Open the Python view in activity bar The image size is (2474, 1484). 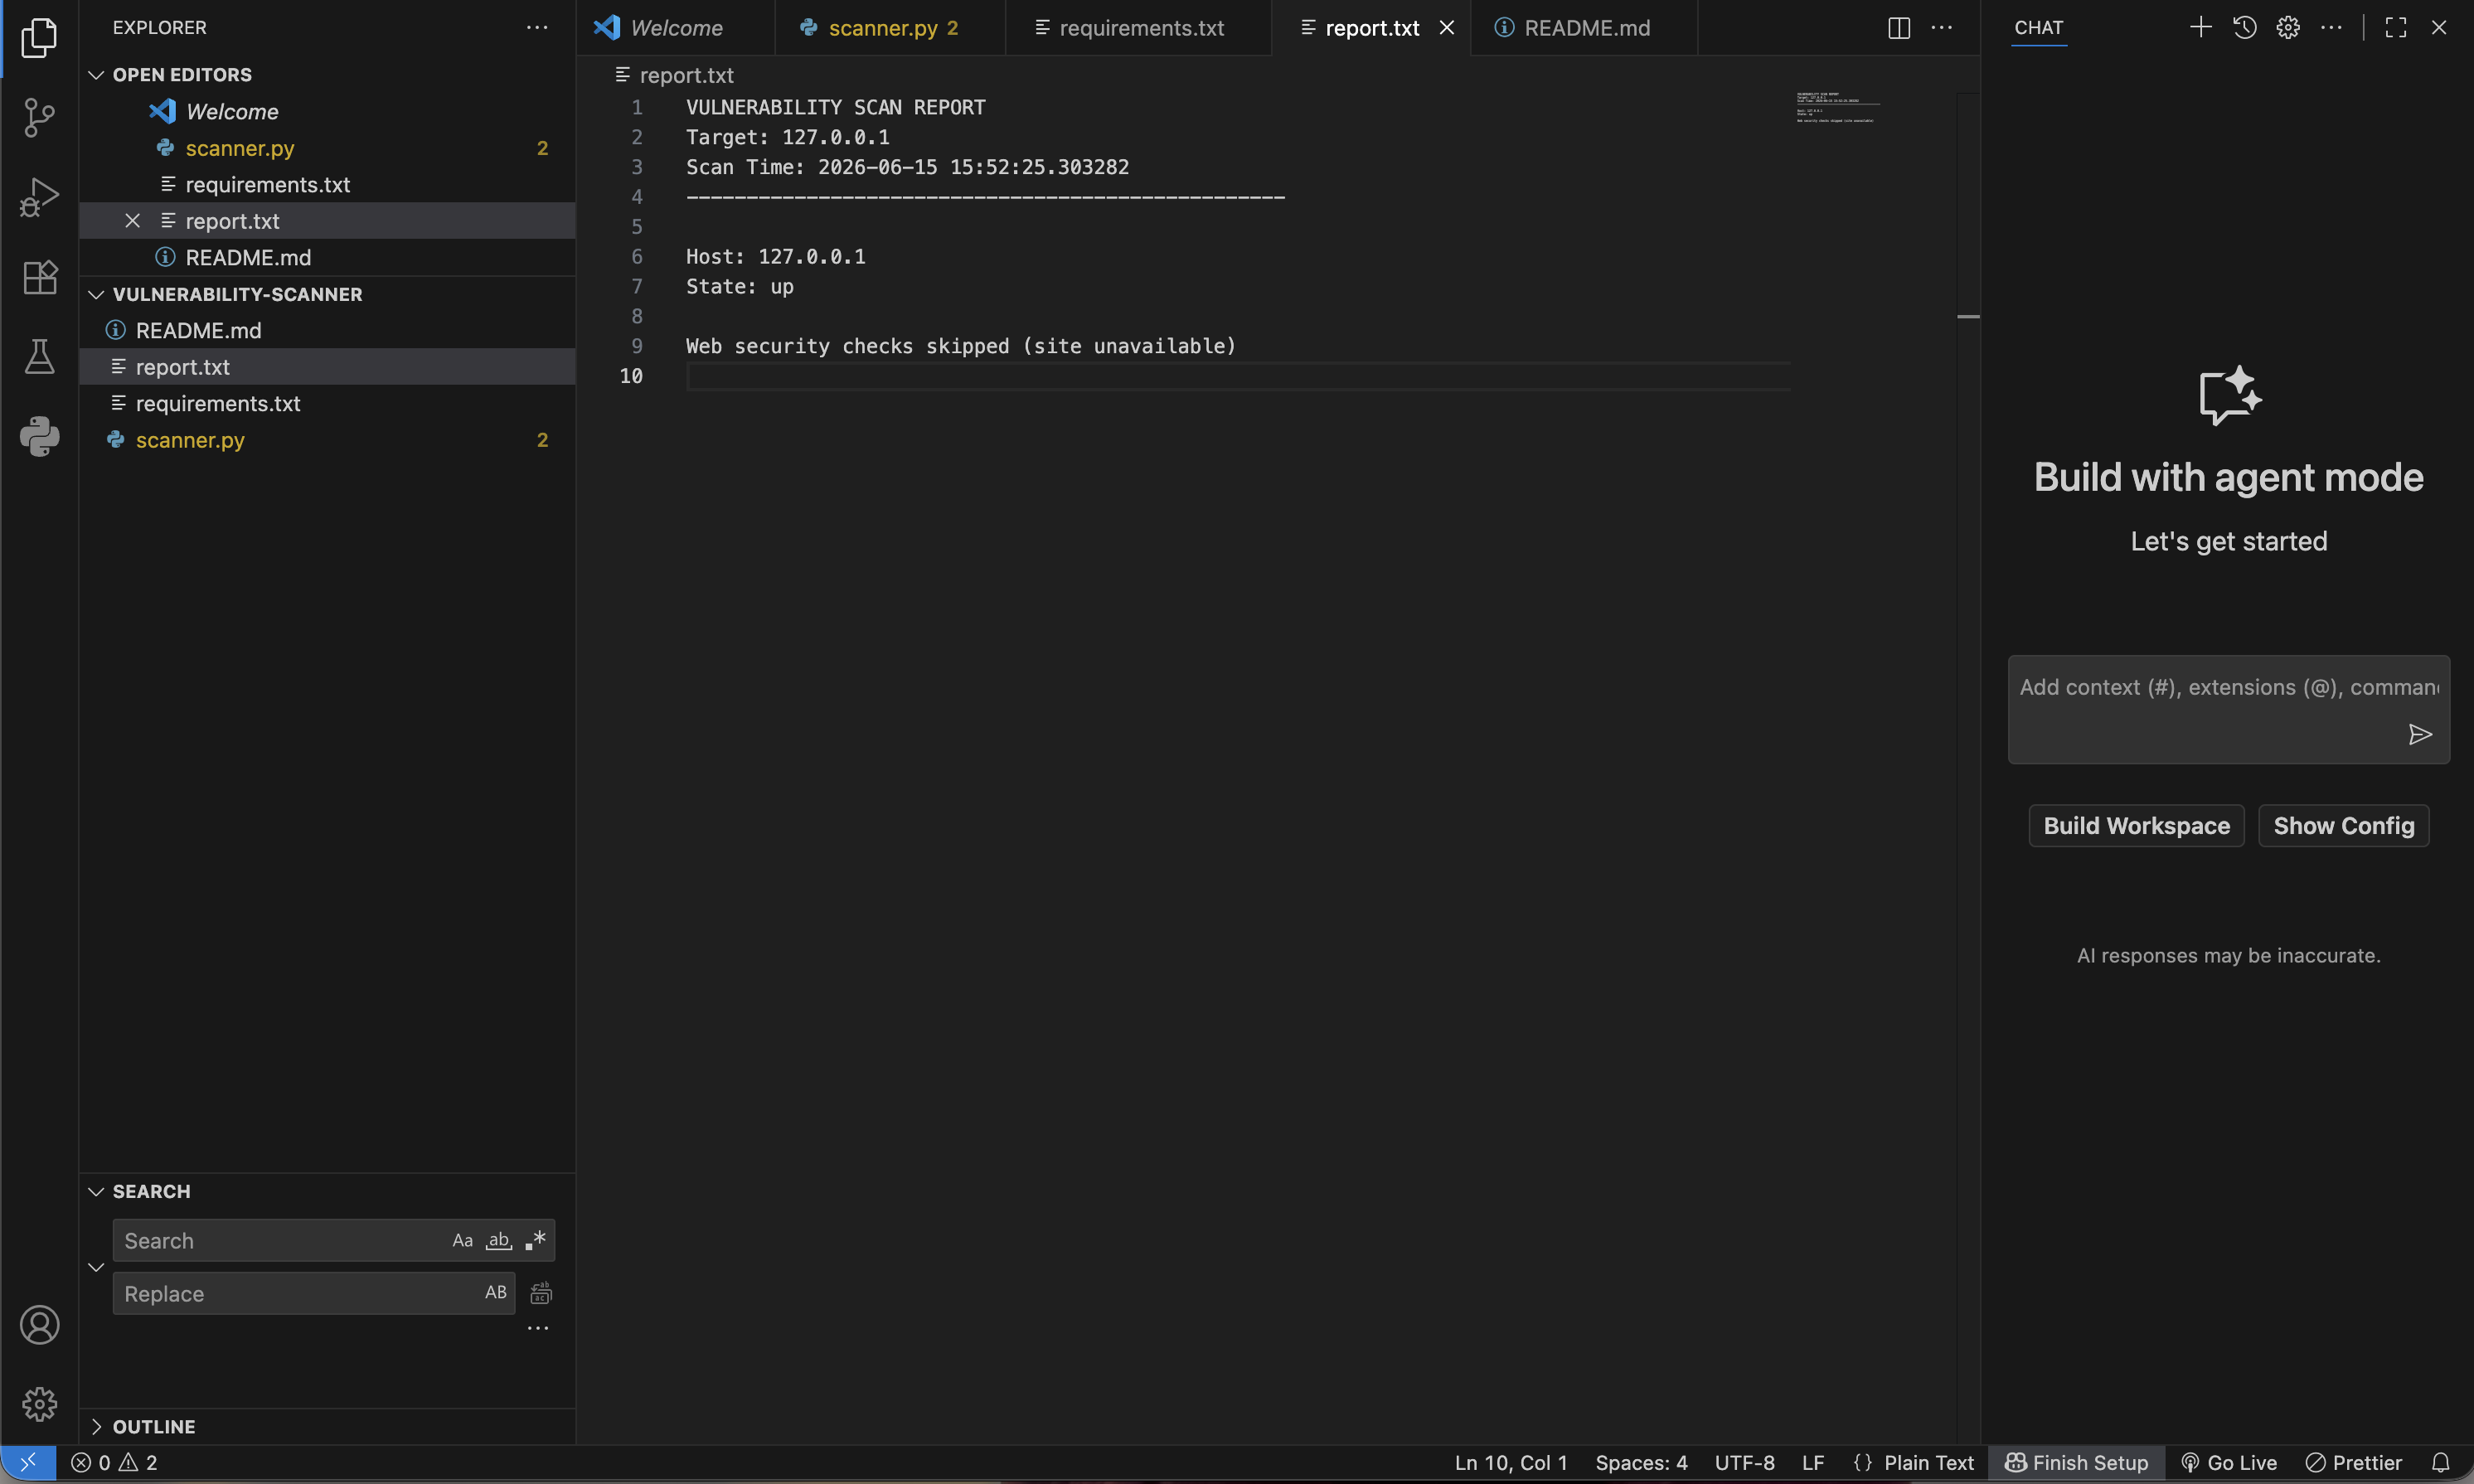[x=39, y=436]
